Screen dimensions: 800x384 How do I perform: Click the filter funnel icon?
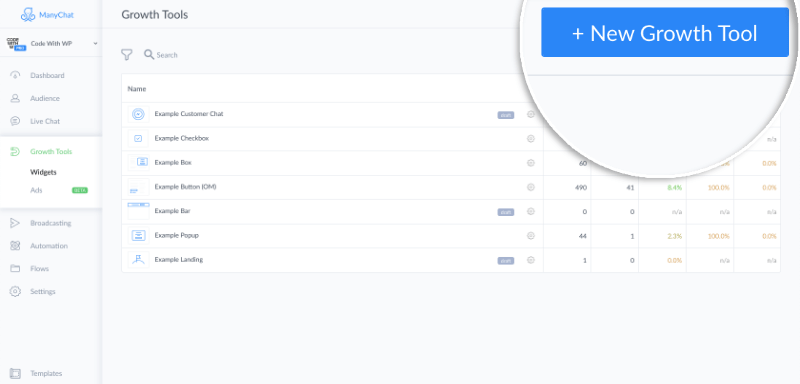tap(127, 55)
